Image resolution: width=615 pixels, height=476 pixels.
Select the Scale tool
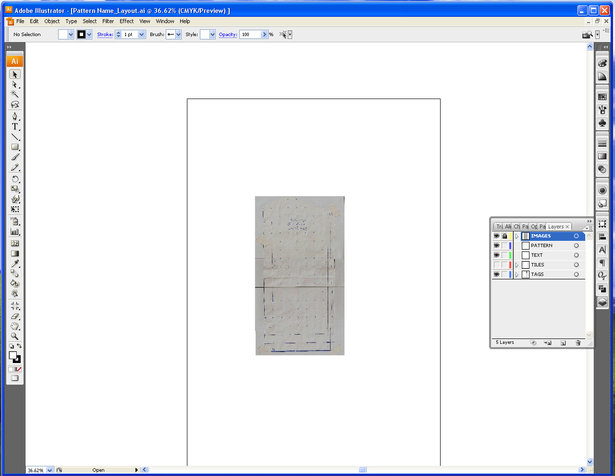(x=15, y=189)
